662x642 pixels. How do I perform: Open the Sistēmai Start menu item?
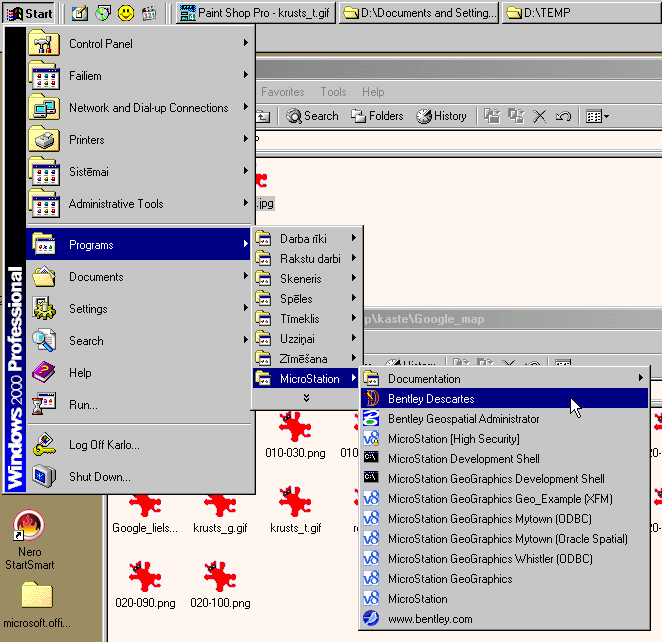coord(139,171)
